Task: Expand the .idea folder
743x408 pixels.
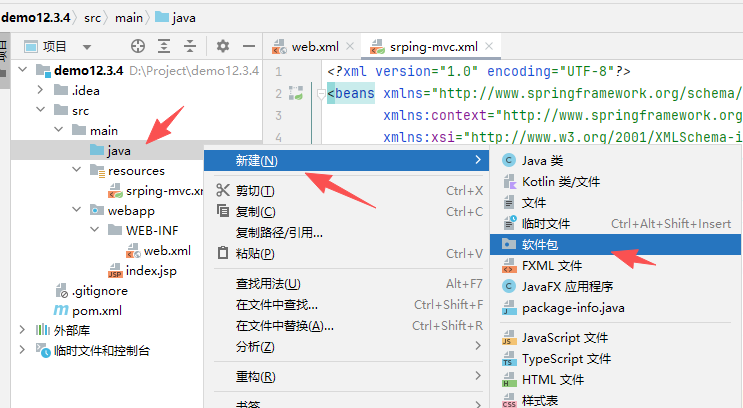Action: click(40, 90)
